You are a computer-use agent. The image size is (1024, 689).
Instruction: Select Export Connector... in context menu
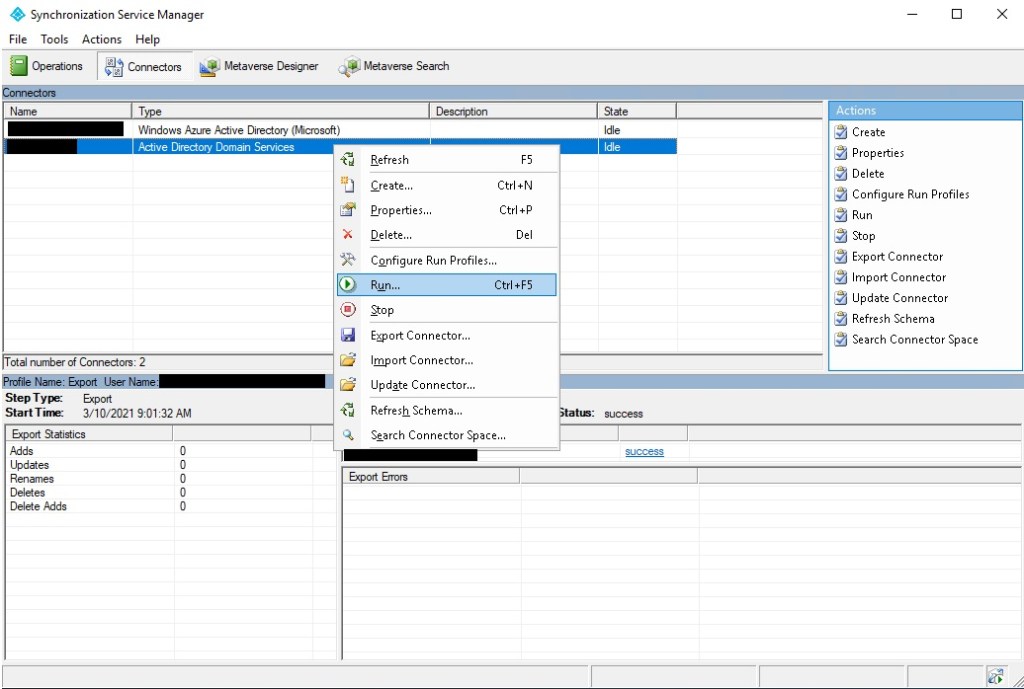pos(447,336)
